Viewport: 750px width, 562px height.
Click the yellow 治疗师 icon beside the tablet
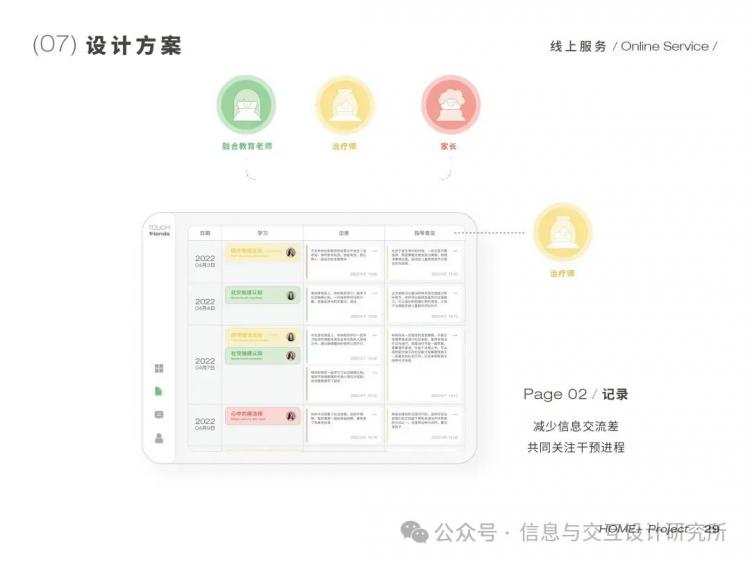[x=562, y=232]
